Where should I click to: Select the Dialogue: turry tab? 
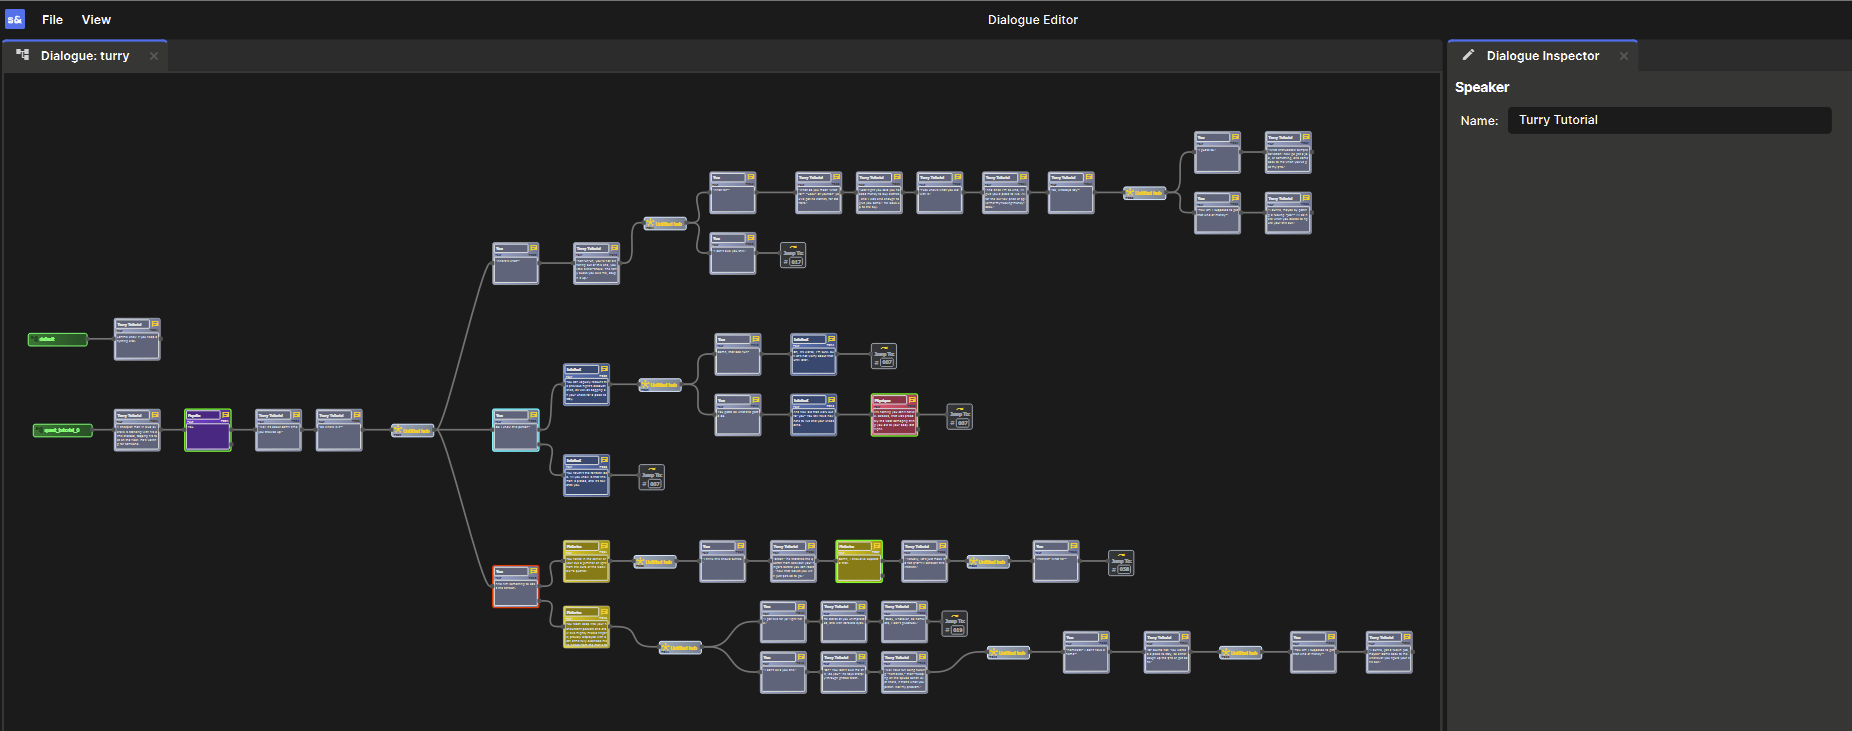(85, 56)
